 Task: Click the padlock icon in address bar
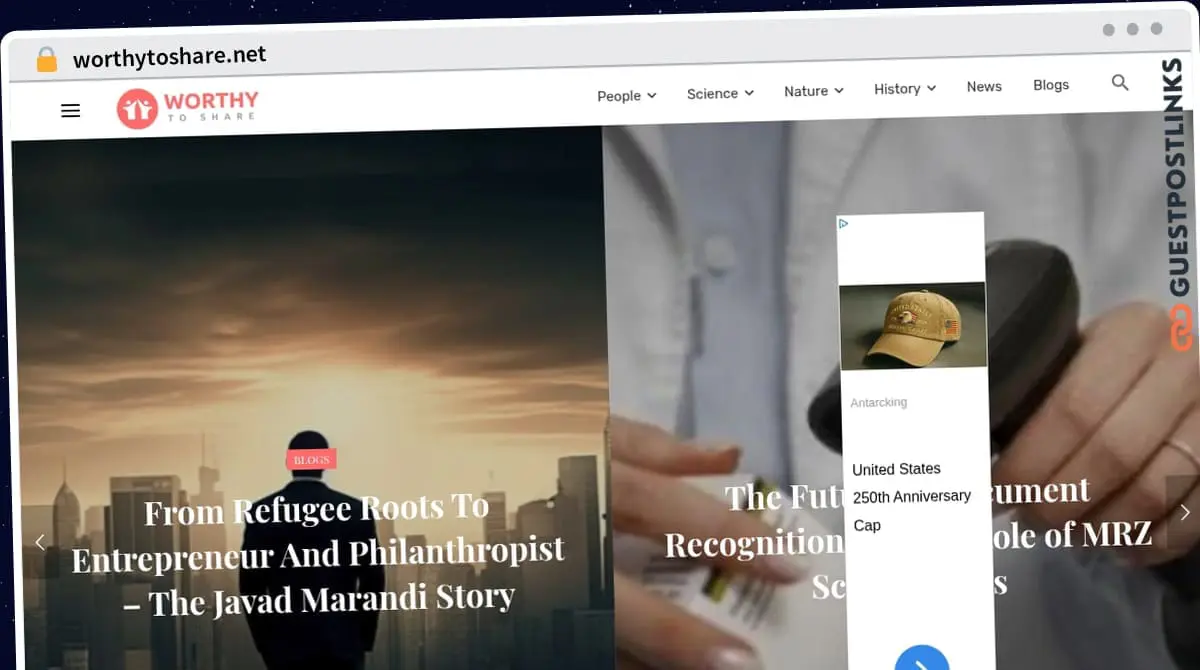pos(47,60)
